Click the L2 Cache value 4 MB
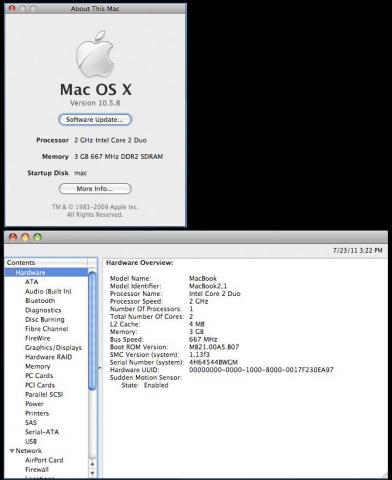 pyautogui.click(x=197, y=324)
